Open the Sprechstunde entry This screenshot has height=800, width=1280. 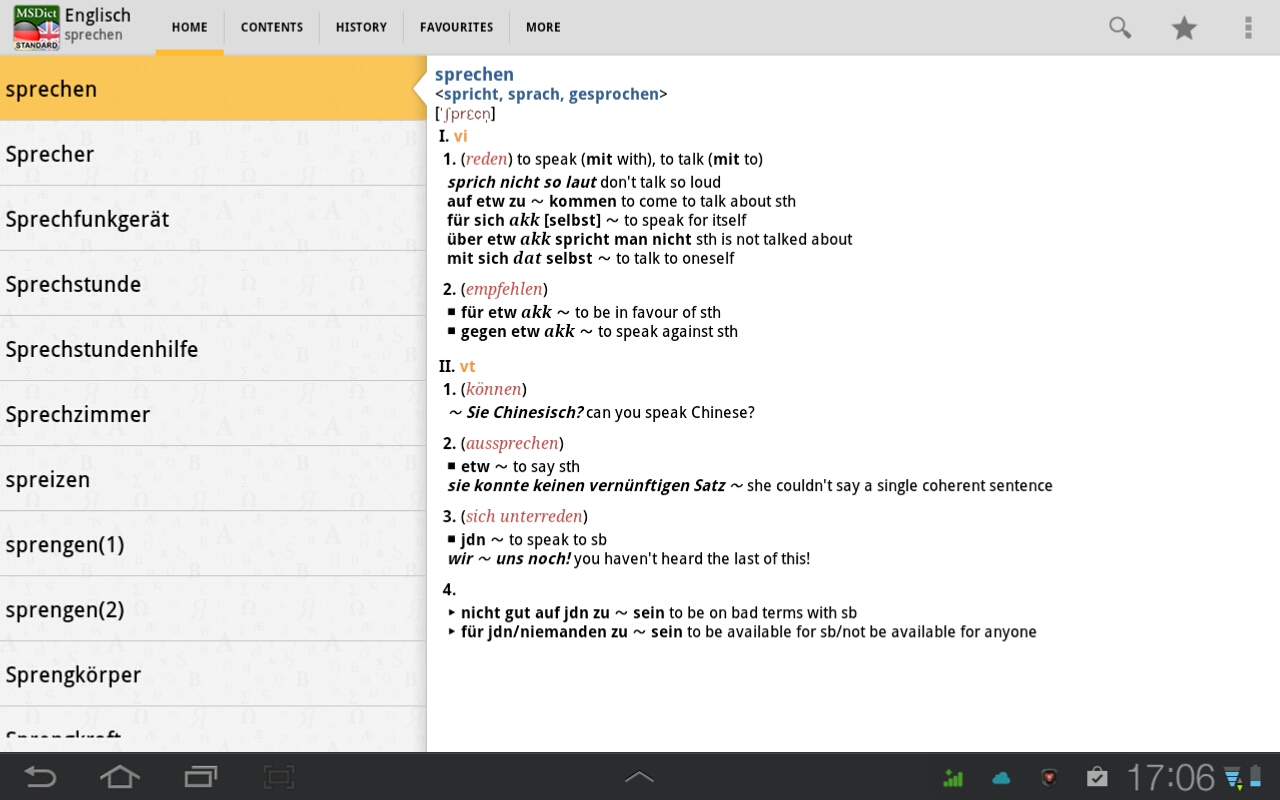click(73, 284)
